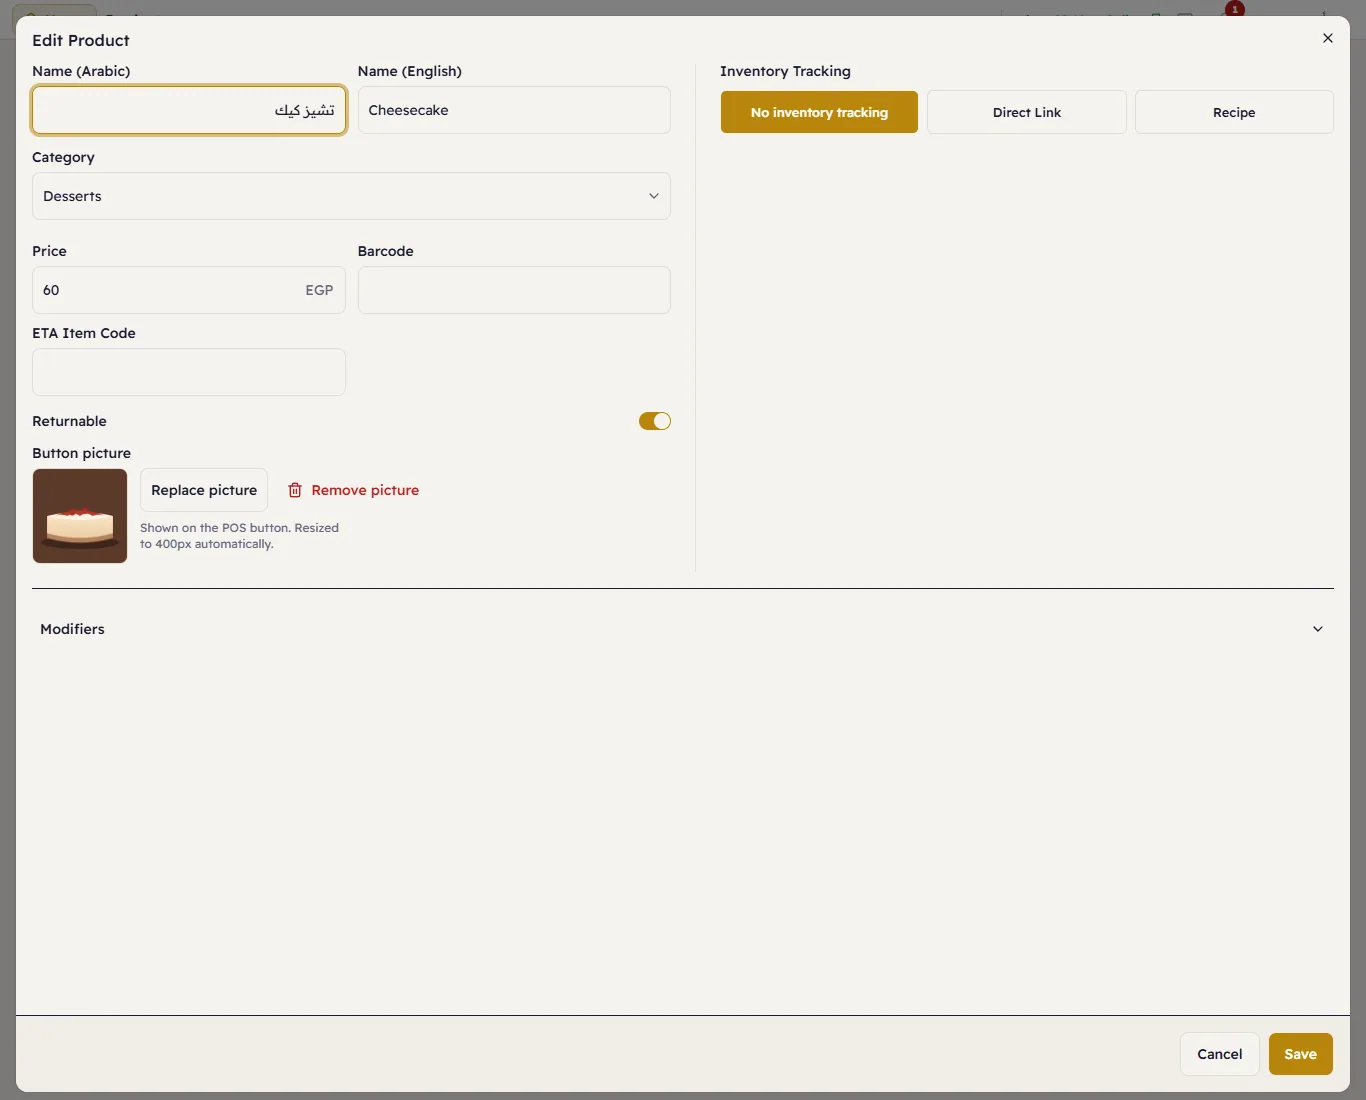Focus the Barcode input field
1366x1100 pixels.
pyautogui.click(x=514, y=290)
